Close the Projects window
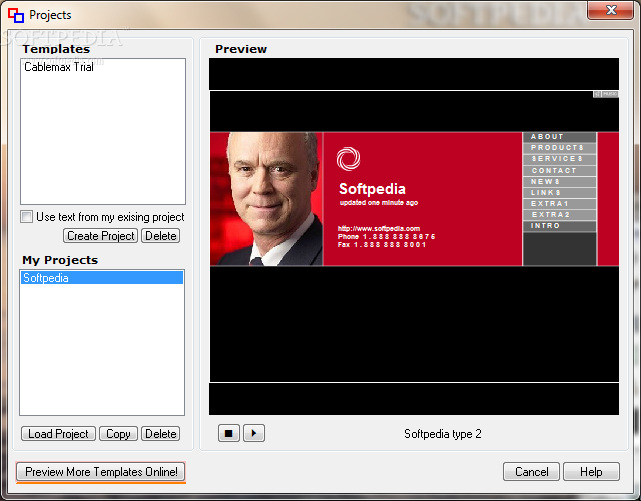Viewport: 641px width, 501px height. [611, 10]
